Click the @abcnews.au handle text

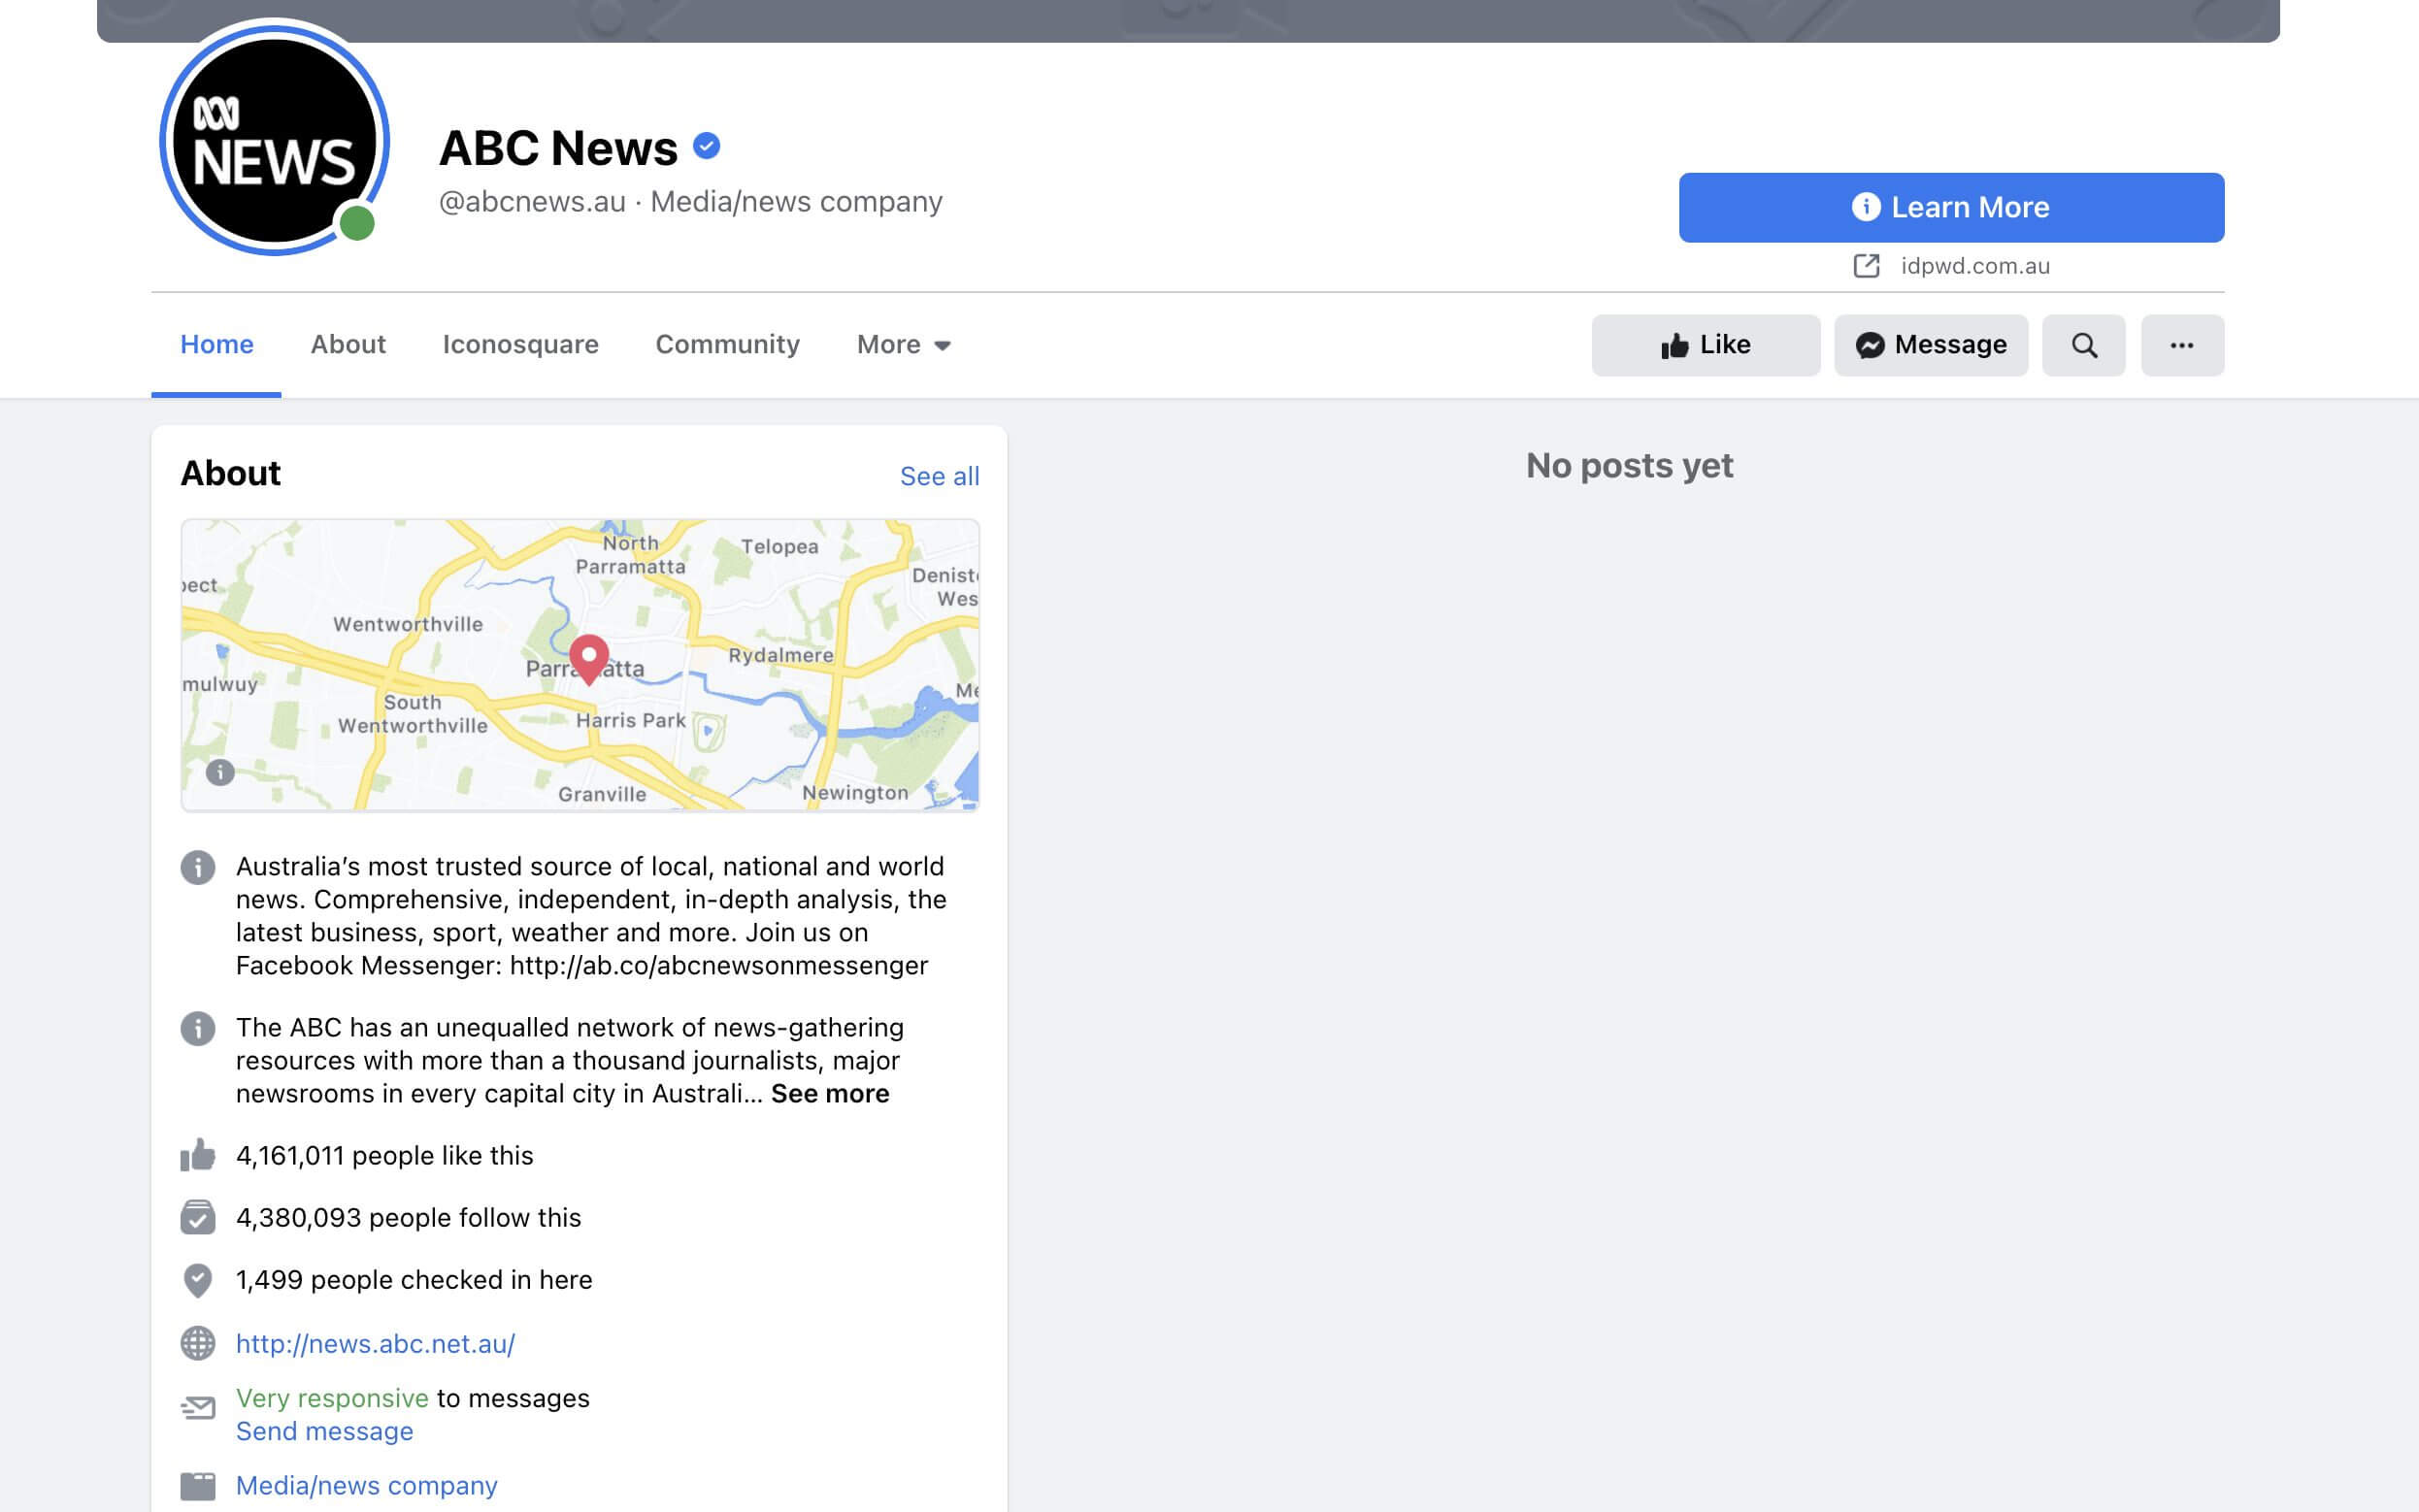click(532, 202)
